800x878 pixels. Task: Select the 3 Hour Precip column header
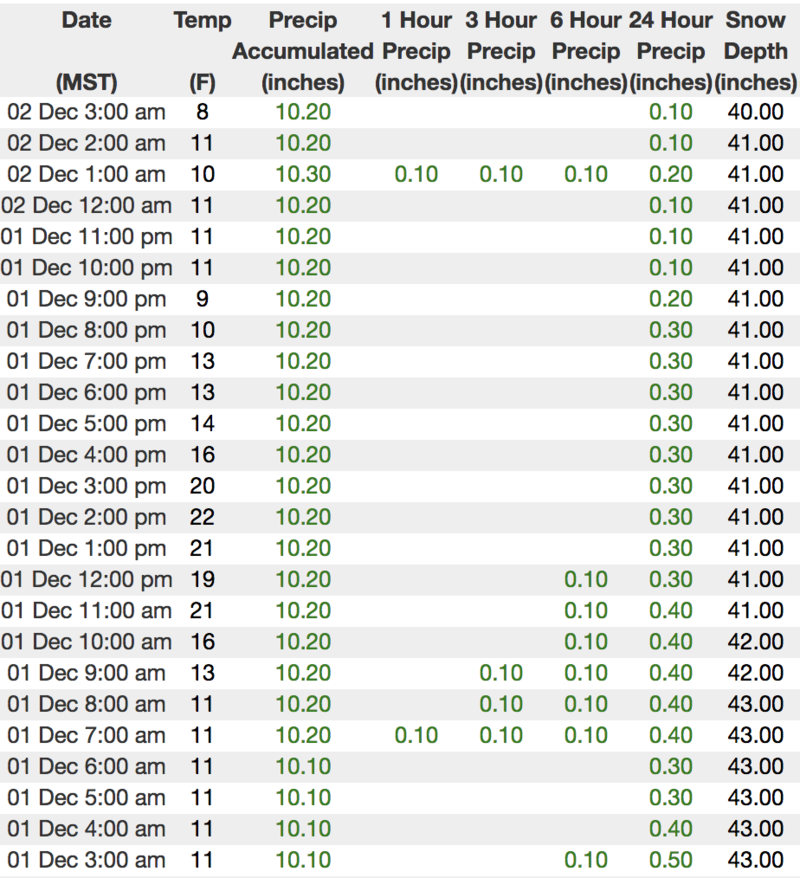[501, 50]
